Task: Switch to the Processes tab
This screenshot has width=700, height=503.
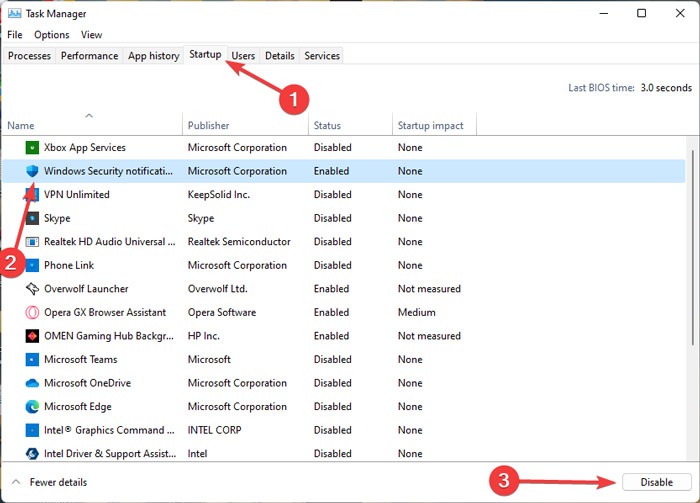Action: 29,56
